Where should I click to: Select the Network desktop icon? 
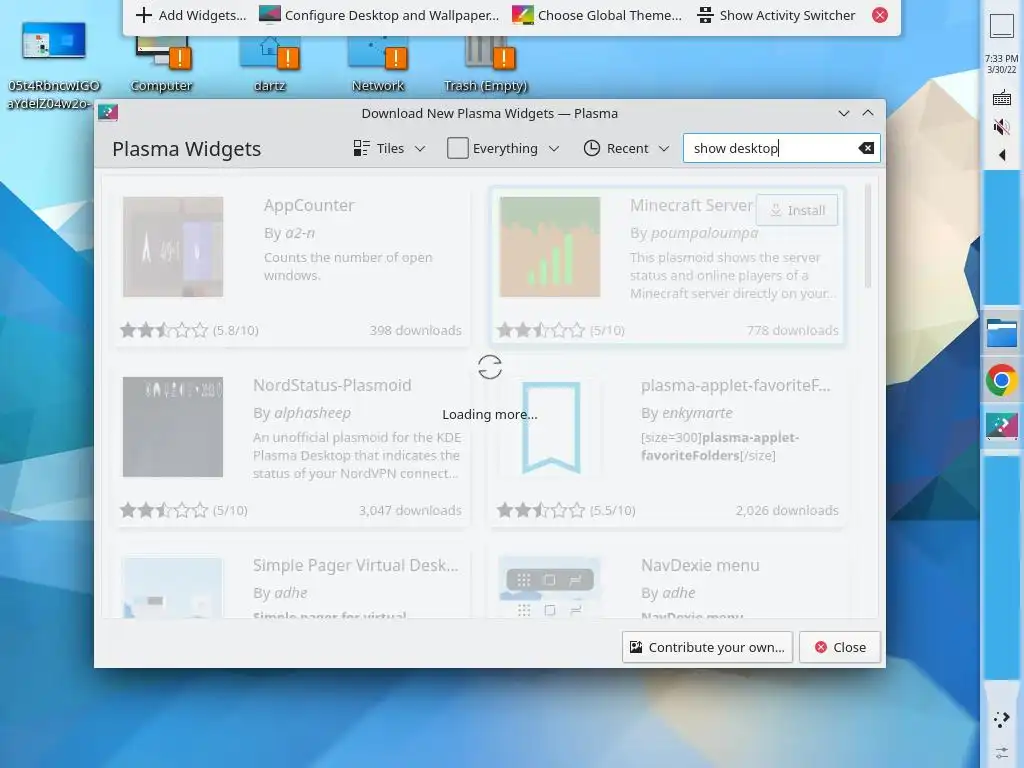(378, 64)
